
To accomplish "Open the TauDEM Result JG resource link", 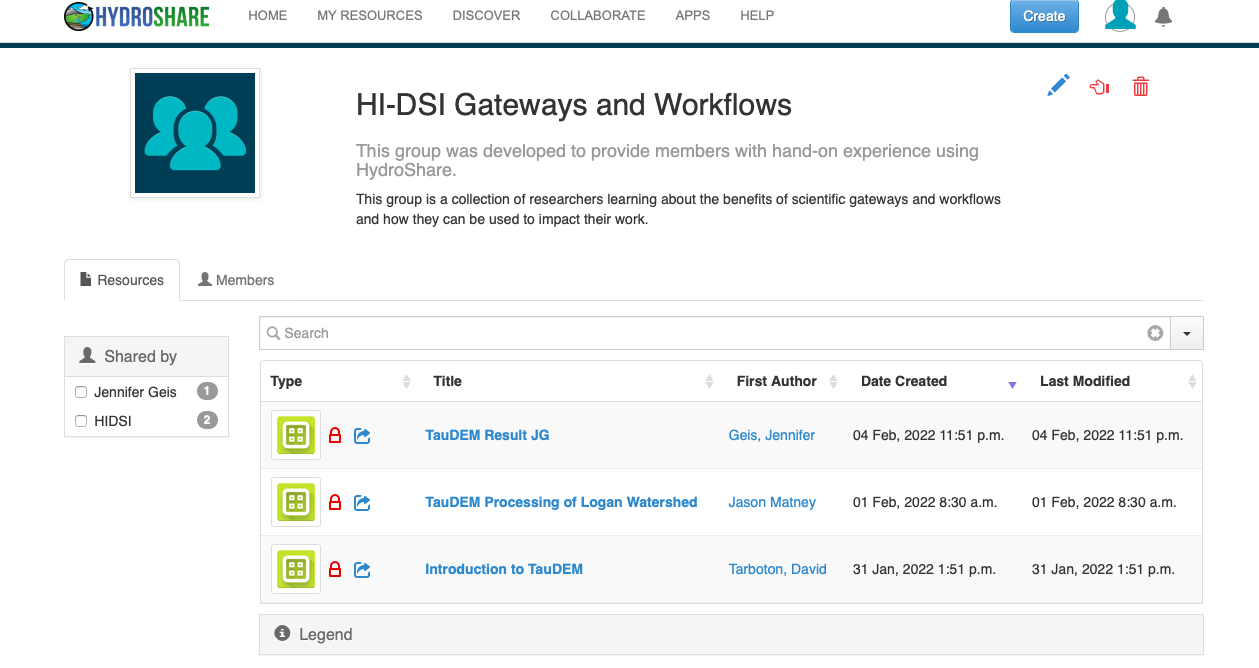I will 487,435.
